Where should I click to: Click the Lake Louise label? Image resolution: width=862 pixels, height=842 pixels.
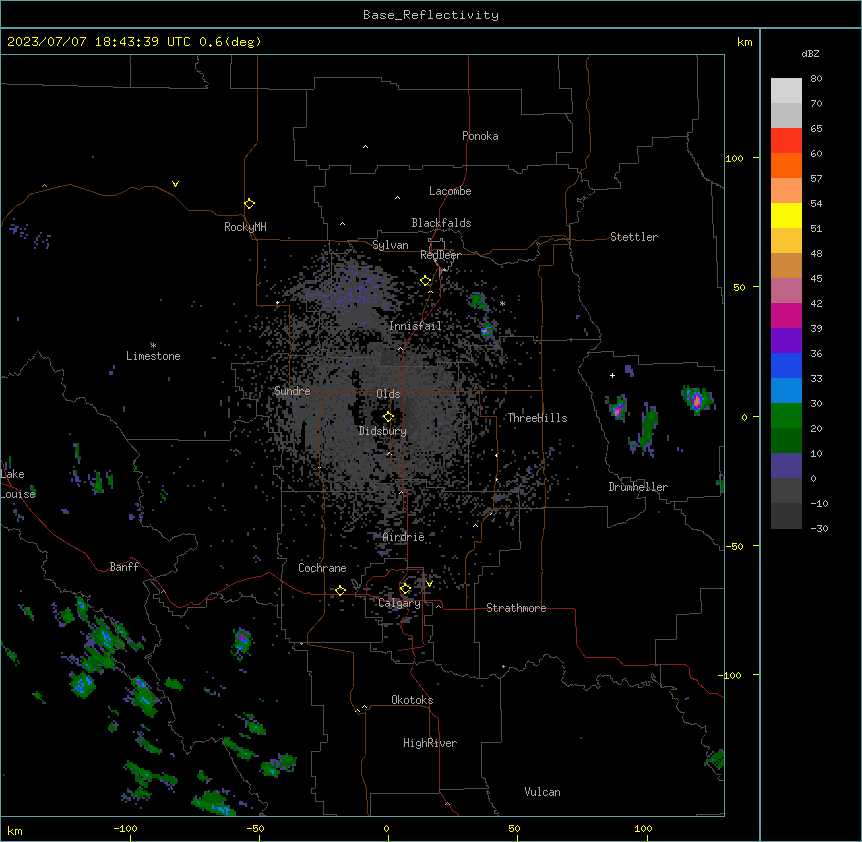(x=18, y=484)
